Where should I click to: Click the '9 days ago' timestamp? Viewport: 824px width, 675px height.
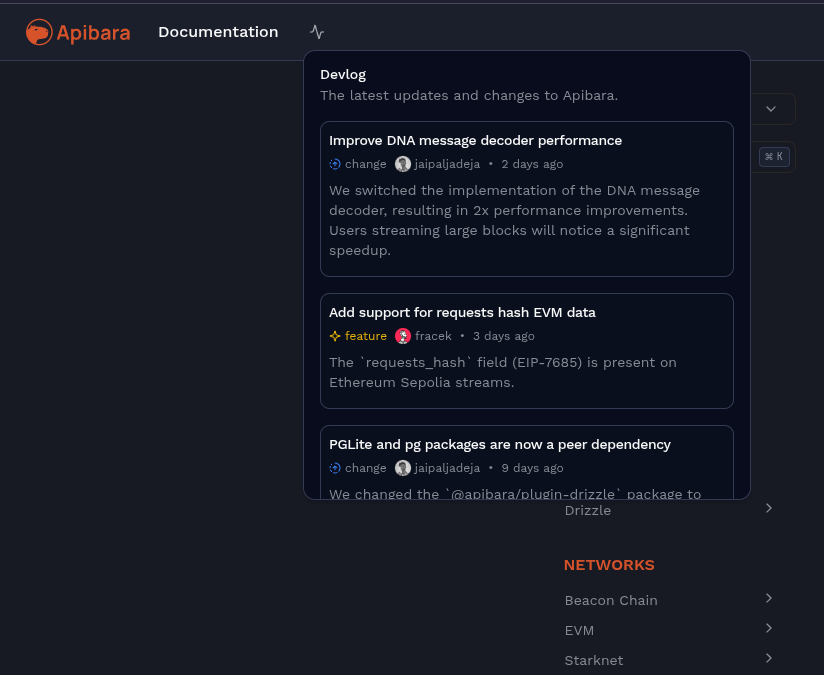point(532,468)
